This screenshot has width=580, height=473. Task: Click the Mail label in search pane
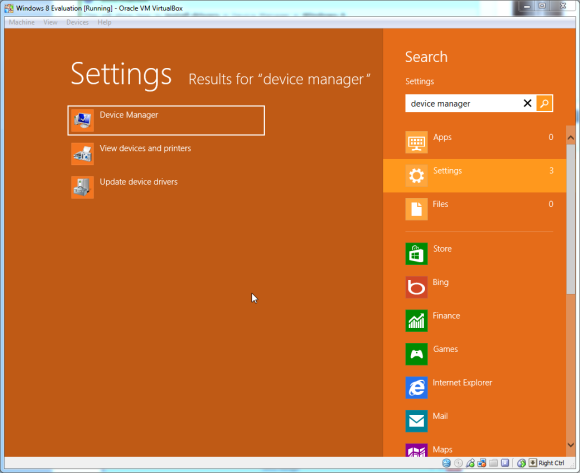point(440,416)
